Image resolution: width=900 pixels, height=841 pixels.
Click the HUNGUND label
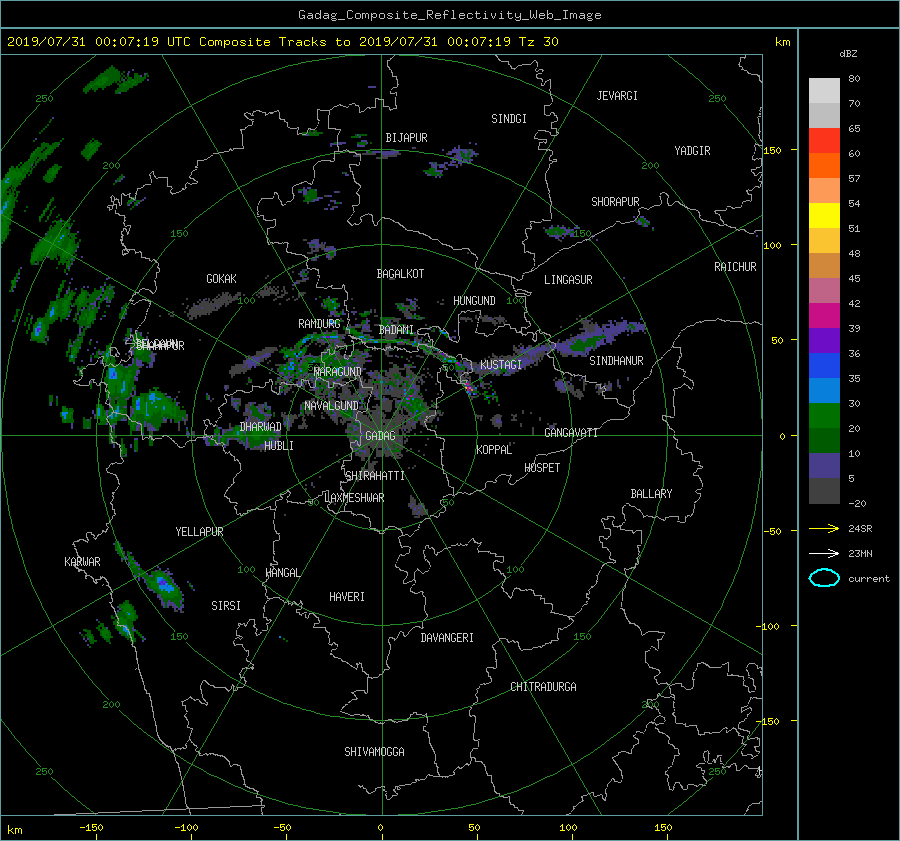[x=474, y=301]
